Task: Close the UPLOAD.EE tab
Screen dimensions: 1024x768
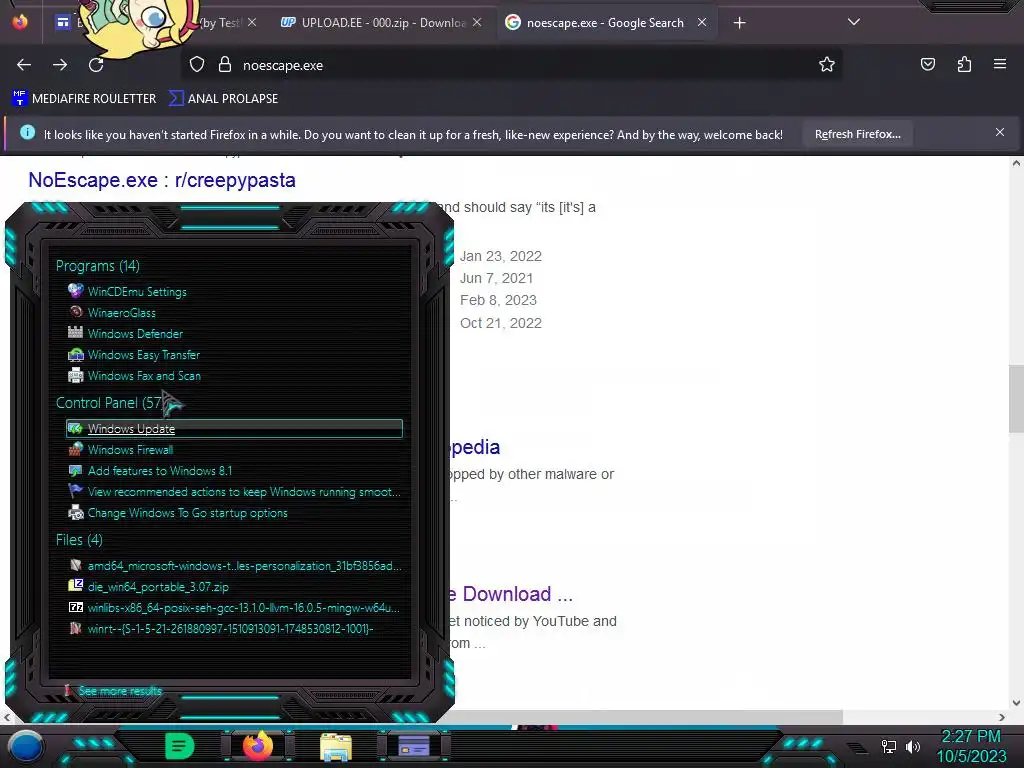Action: tap(477, 22)
